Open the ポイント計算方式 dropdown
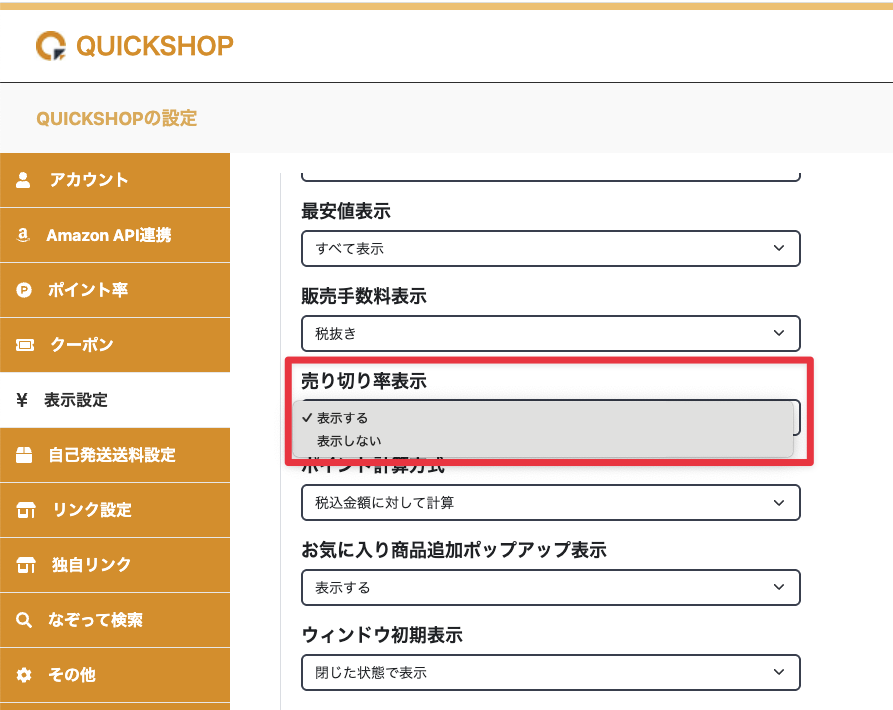This screenshot has height=710, width=893. point(550,502)
